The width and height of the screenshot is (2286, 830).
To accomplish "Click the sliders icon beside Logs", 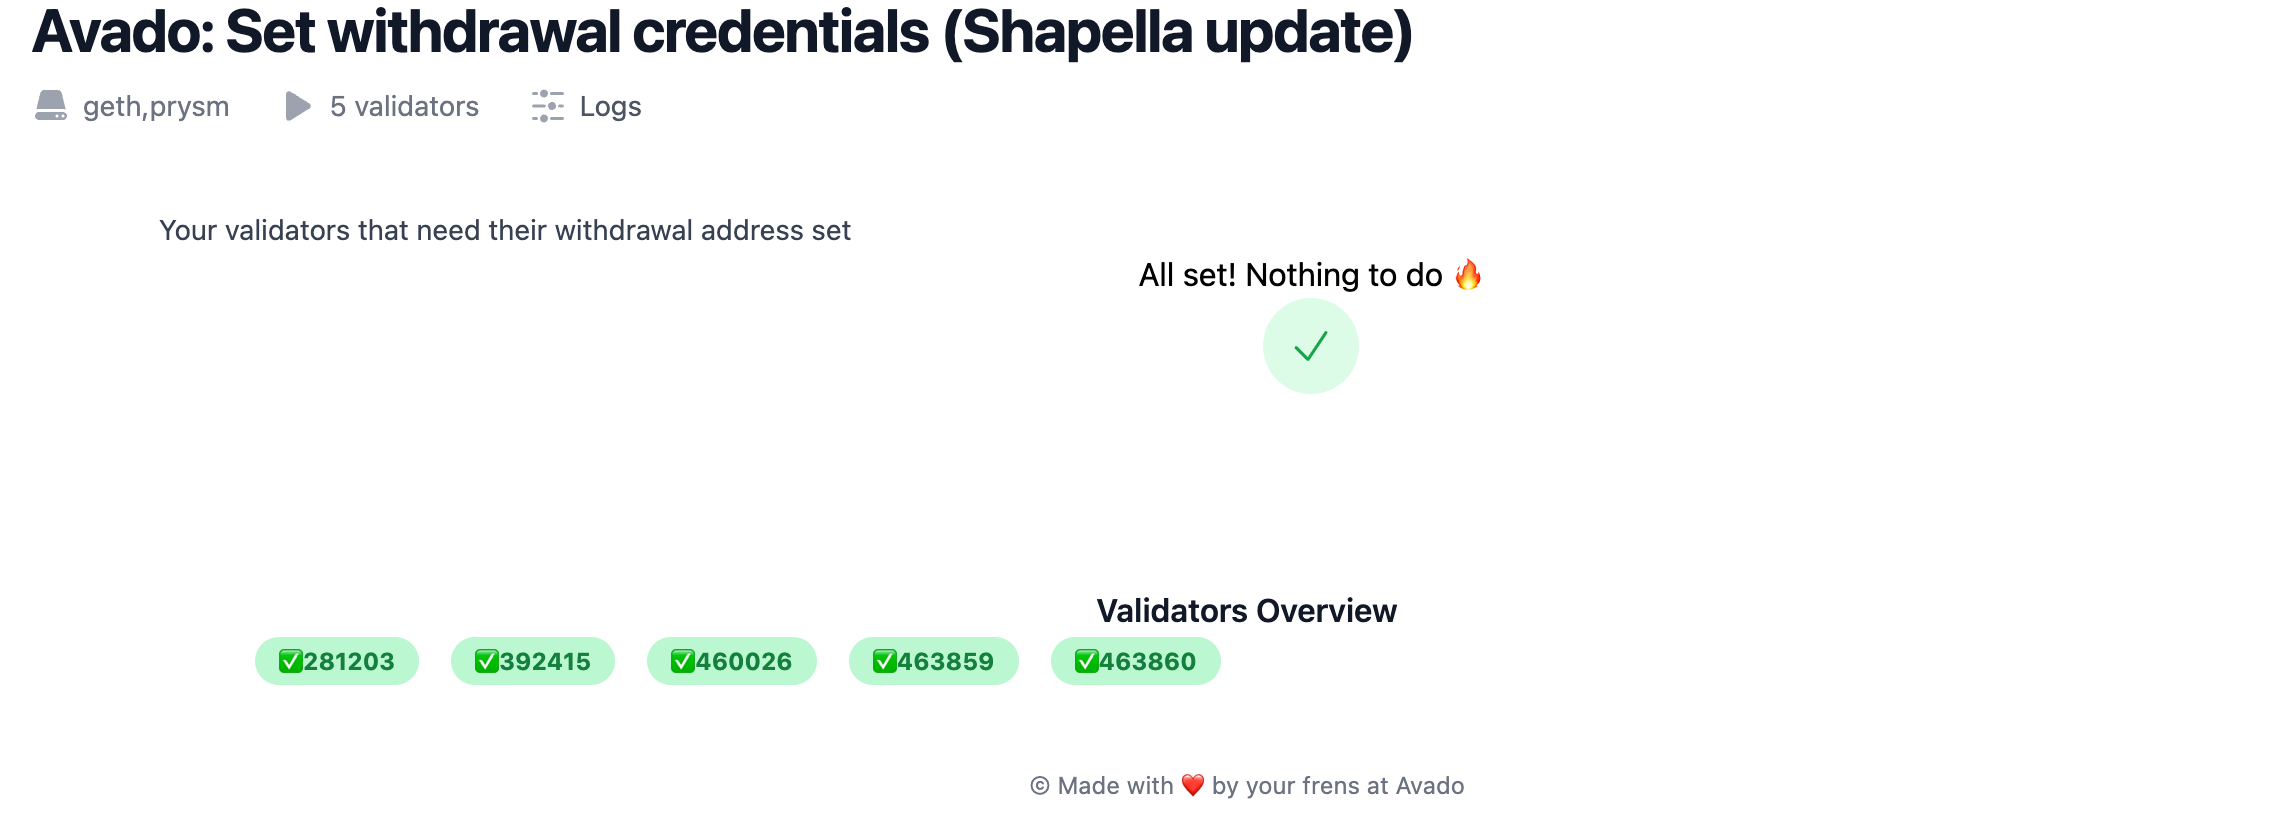I will pos(548,106).
